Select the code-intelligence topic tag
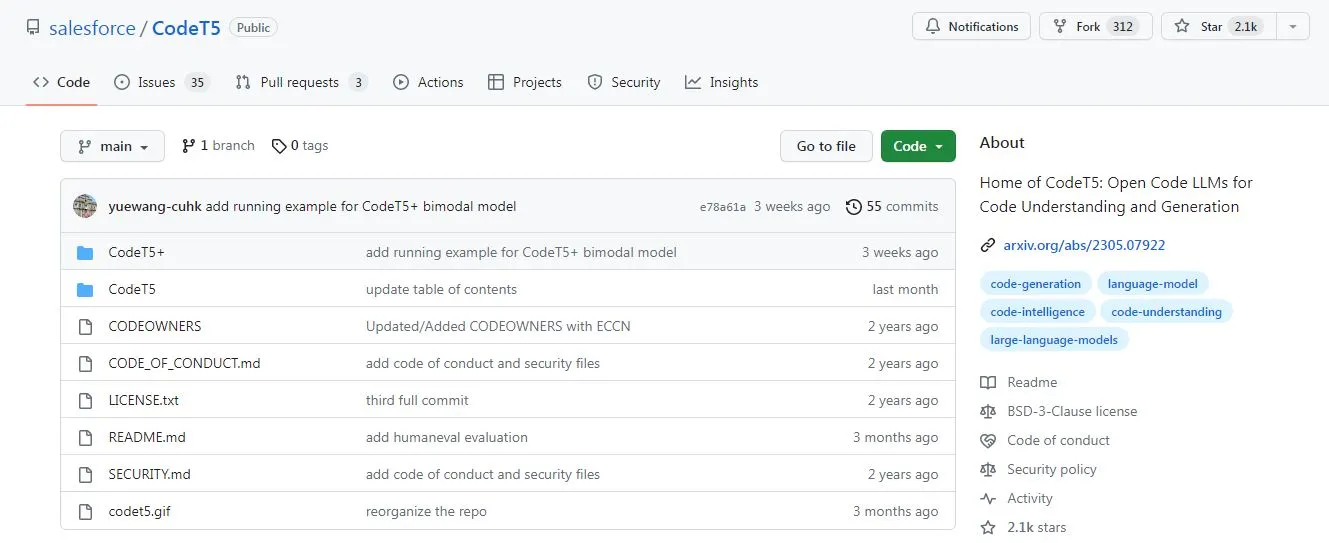Image resolution: width=1329 pixels, height=543 pixels. click(1037, 312)
